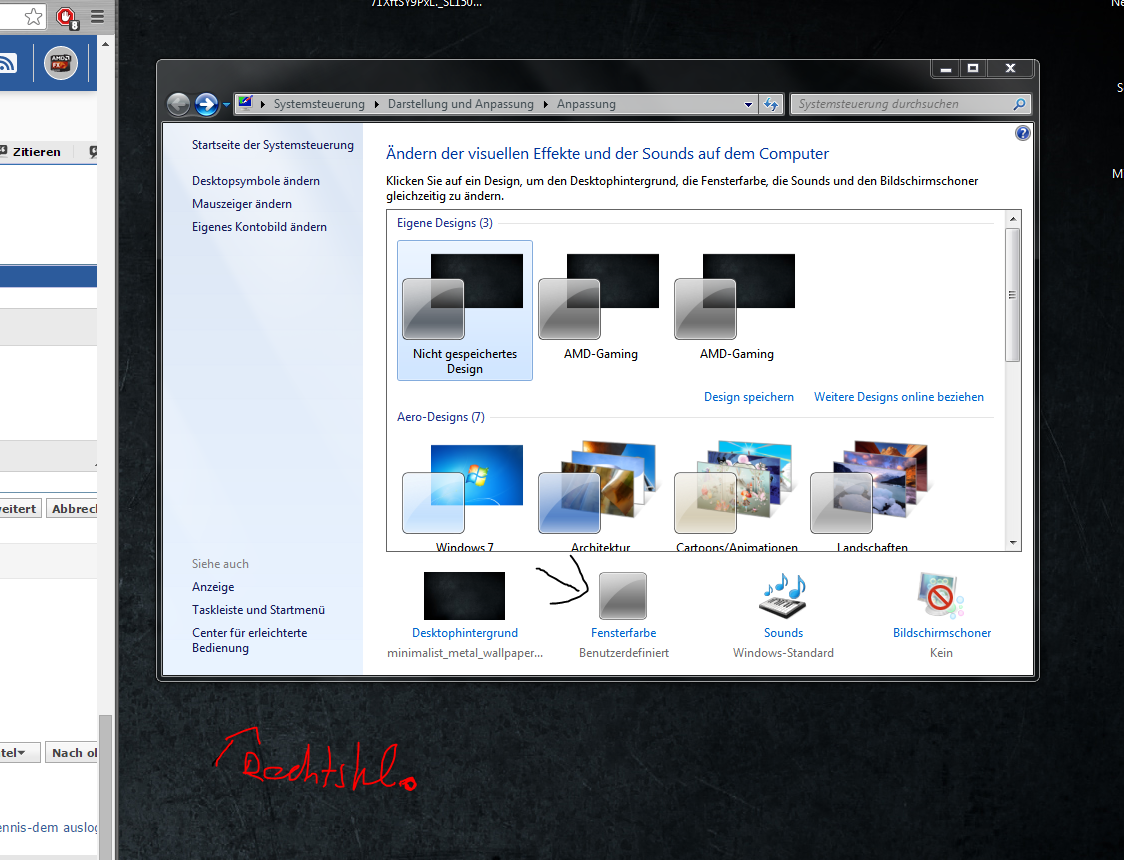Click the theme list scroll-up arrow

click(1013, 219)
